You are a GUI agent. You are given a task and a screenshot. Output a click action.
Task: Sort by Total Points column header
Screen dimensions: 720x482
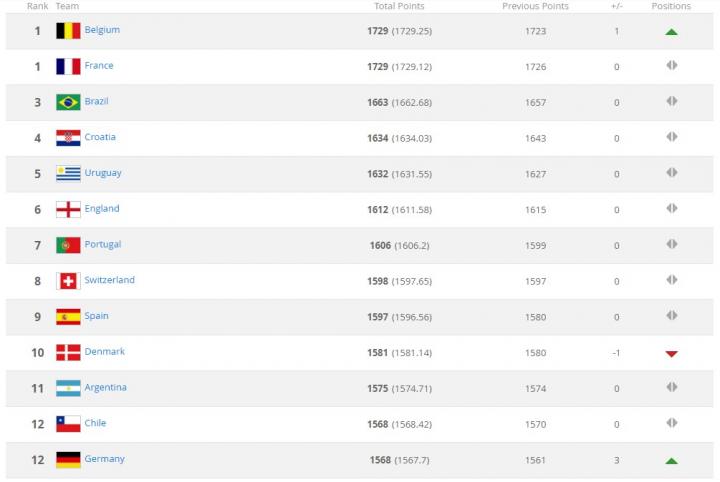click(399, 6)
